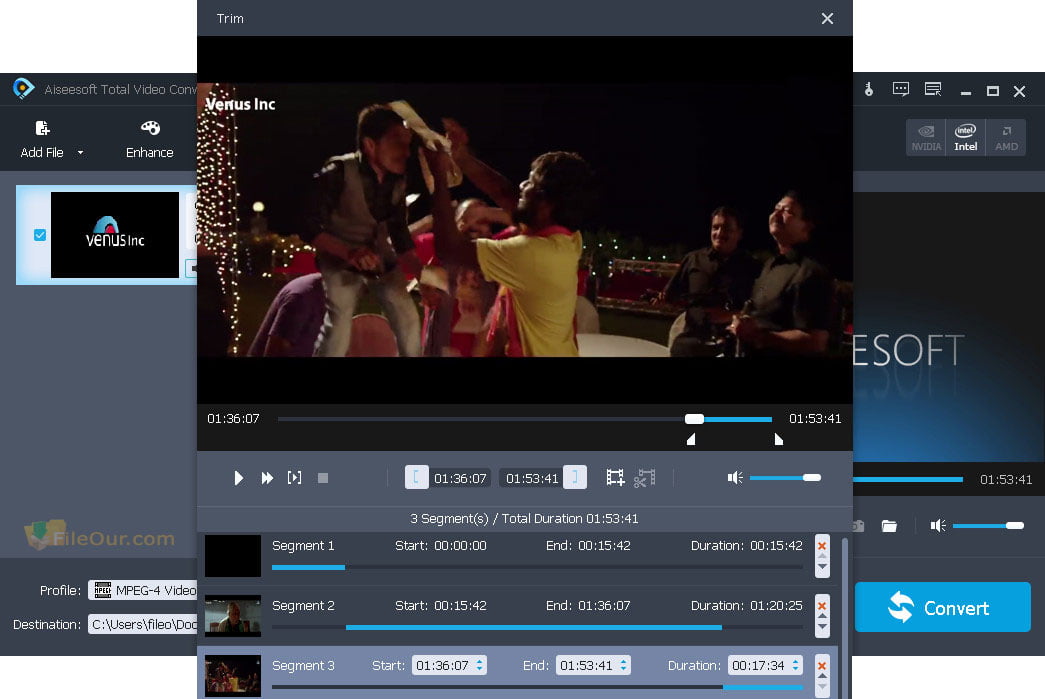Click the start time field 01:36:07 in toolbar
Image resolution: width=1045 pixels, height=699 pixels.
point(460,478)
